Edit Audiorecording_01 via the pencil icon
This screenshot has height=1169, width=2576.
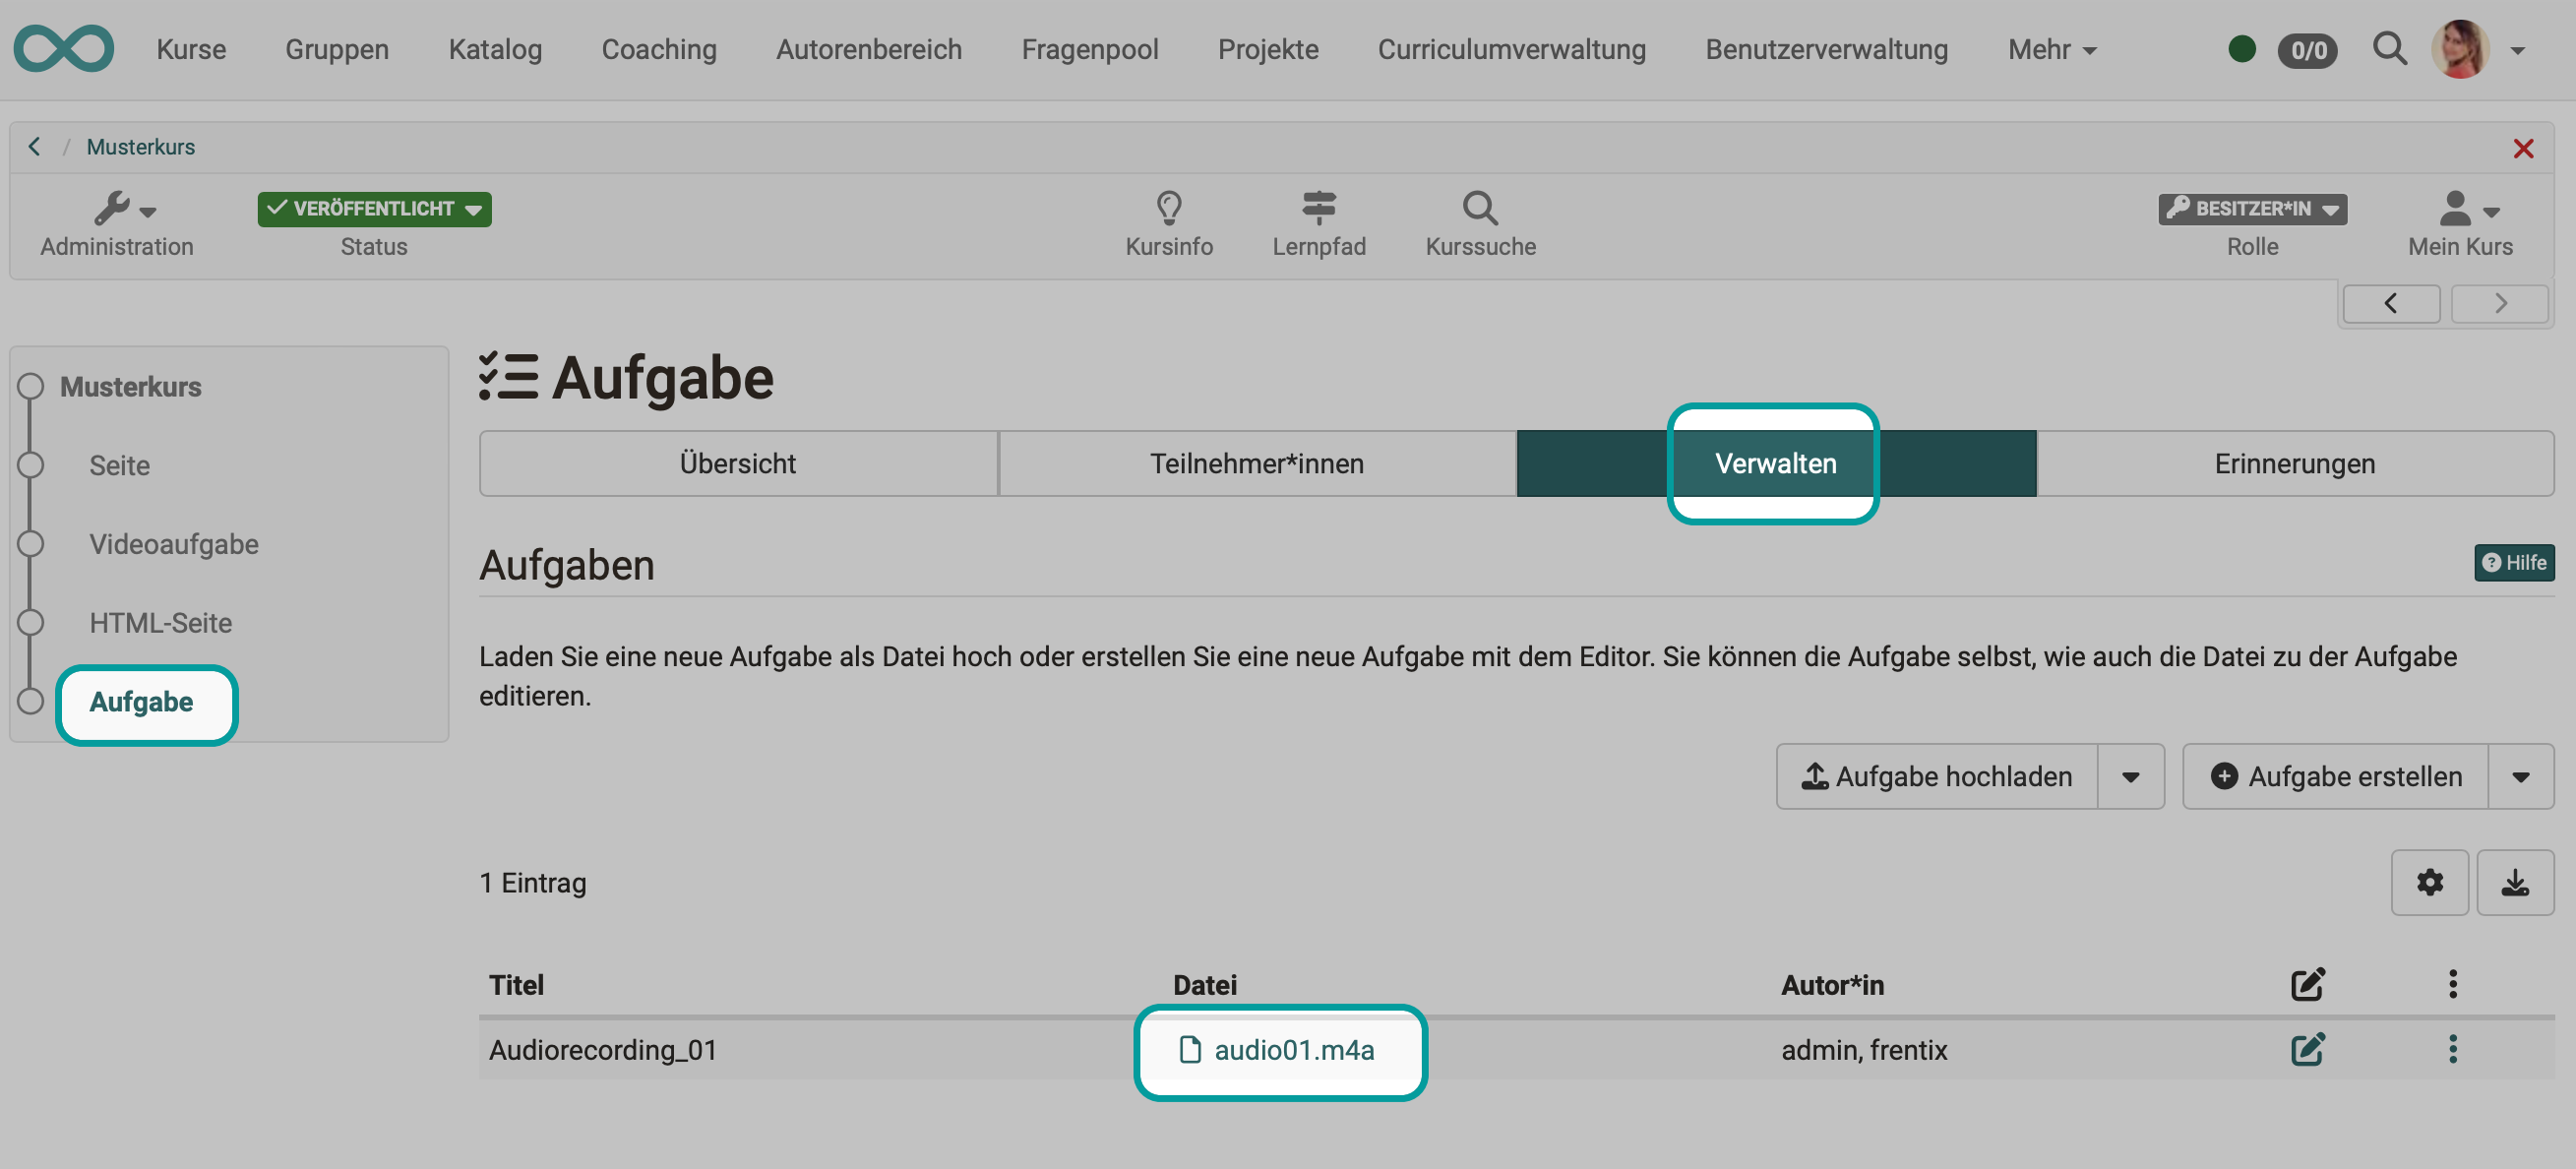pyautogui.click(x=2307, y=1049)
